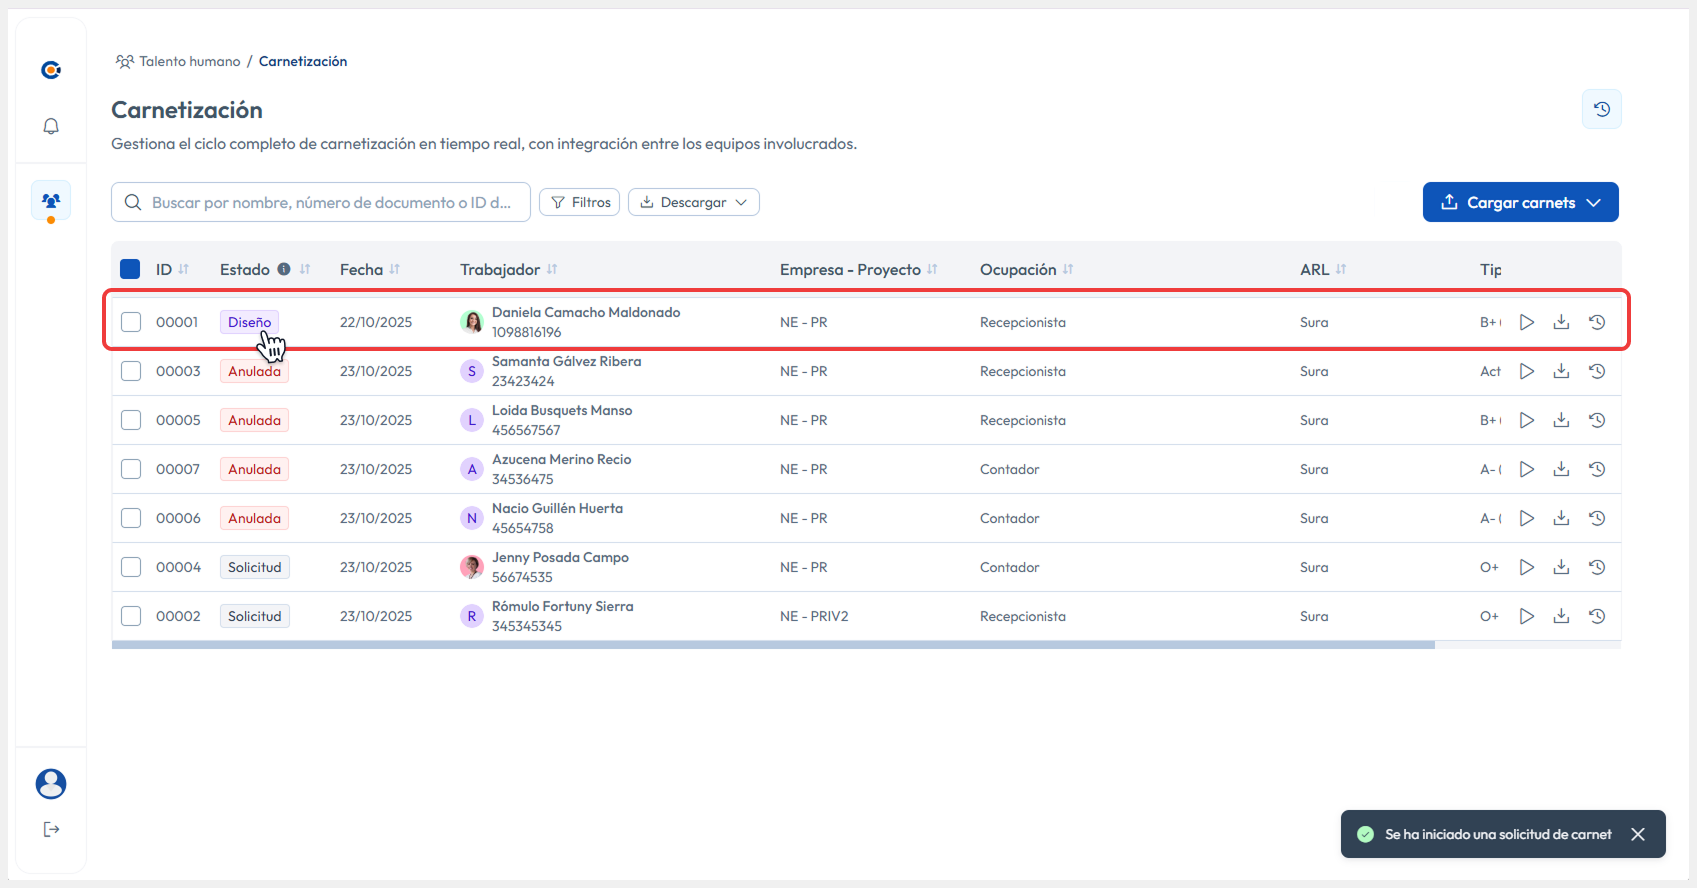Open the history icon at top right
This screenshot has height=888, width=1697.
point(1601,109)
